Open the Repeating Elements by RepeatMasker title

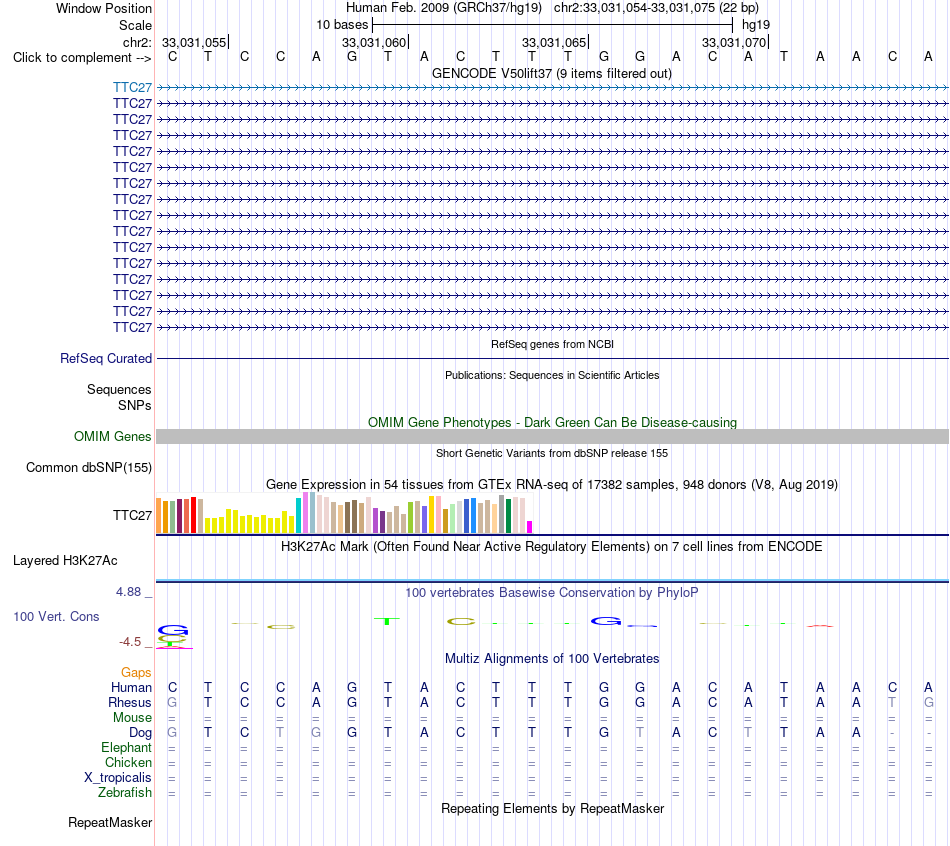pyautogui.click(x=553, y=808)
